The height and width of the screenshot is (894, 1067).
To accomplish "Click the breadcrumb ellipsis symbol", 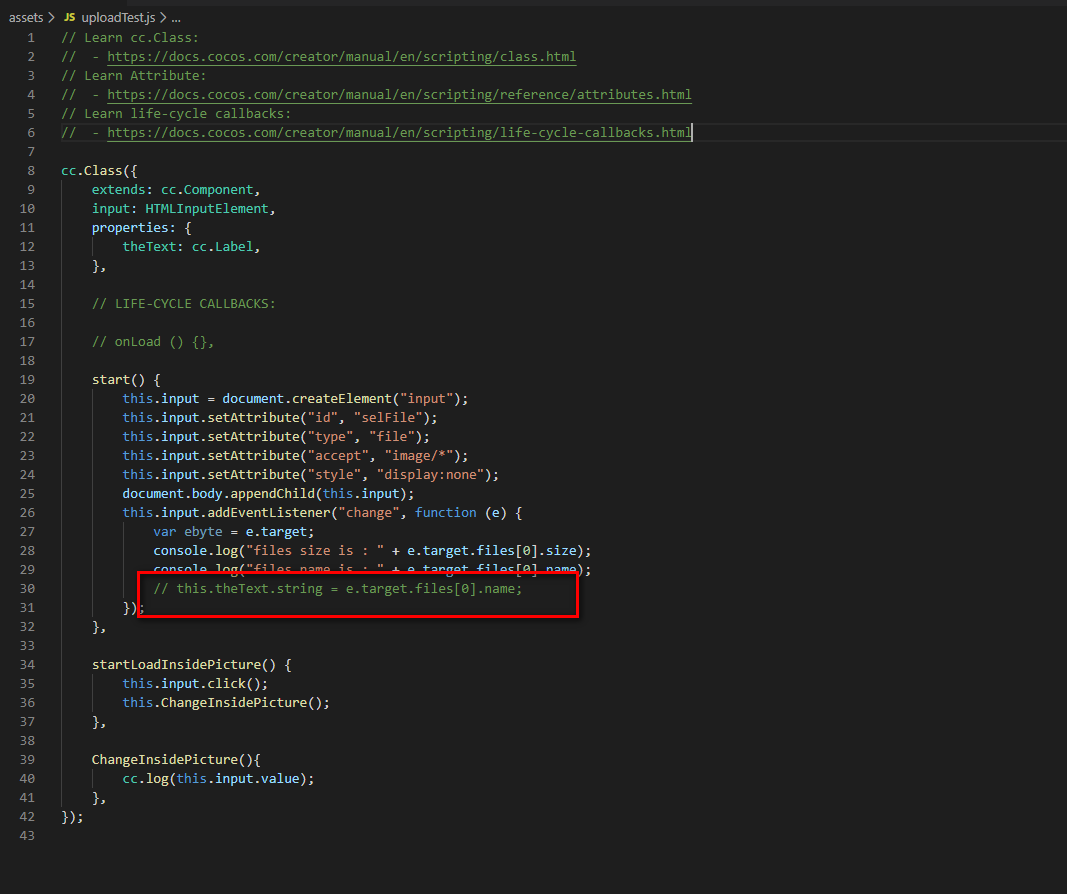I will [176, 18].
